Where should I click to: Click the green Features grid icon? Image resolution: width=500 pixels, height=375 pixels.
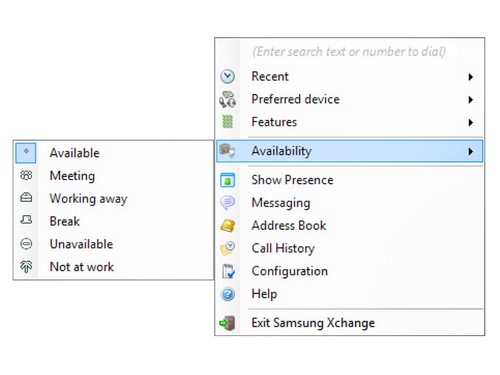[x=228, y=122]
